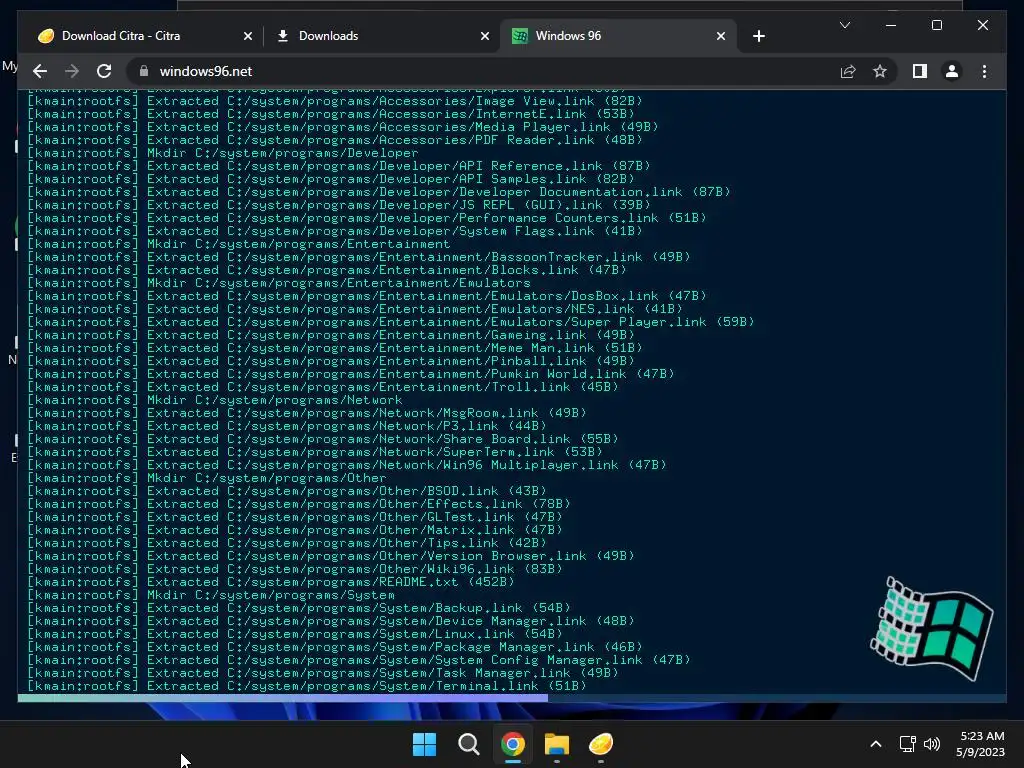Click the 'Mkdir C:/system/programs/Entertainment/Emulators' line
1024x768 pixels.
(279, 283)
